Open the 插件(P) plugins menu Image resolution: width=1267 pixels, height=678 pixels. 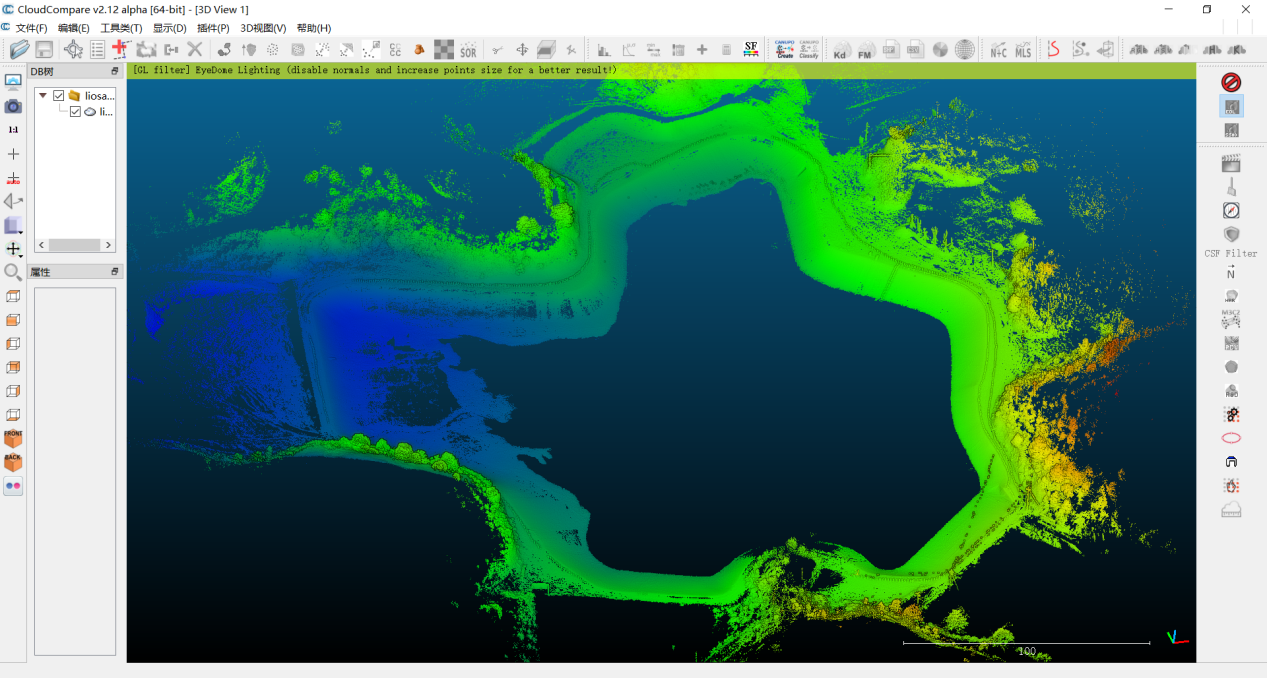(213, 28)
